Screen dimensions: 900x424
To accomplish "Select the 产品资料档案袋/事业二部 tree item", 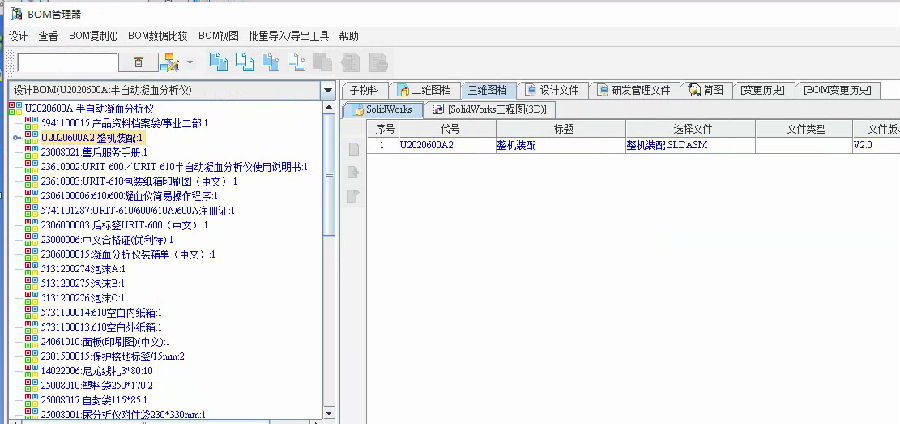I will point(125,123).
